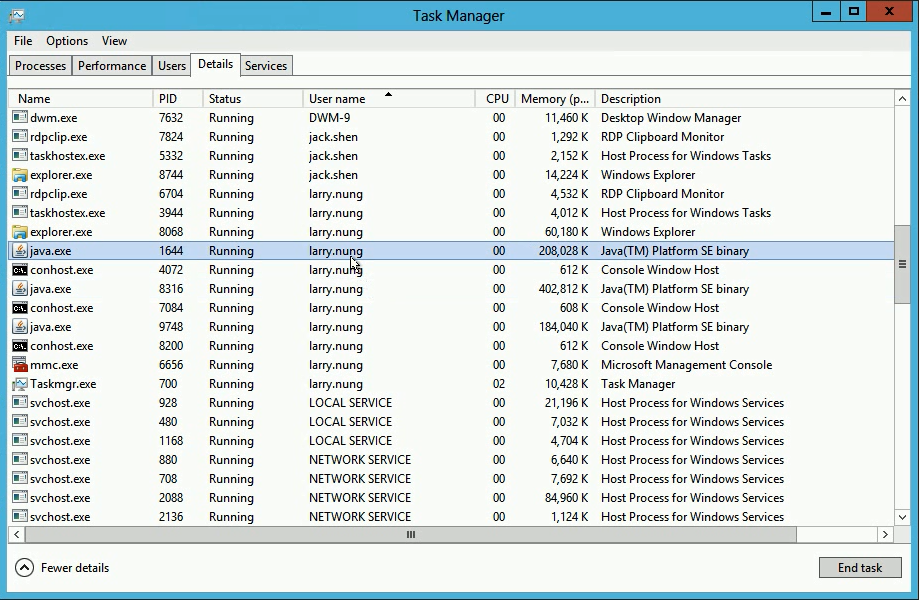This screenshot has width=919, height=600.
Task: Maximize the Task Manager window
Action: (x=853, y=12)
